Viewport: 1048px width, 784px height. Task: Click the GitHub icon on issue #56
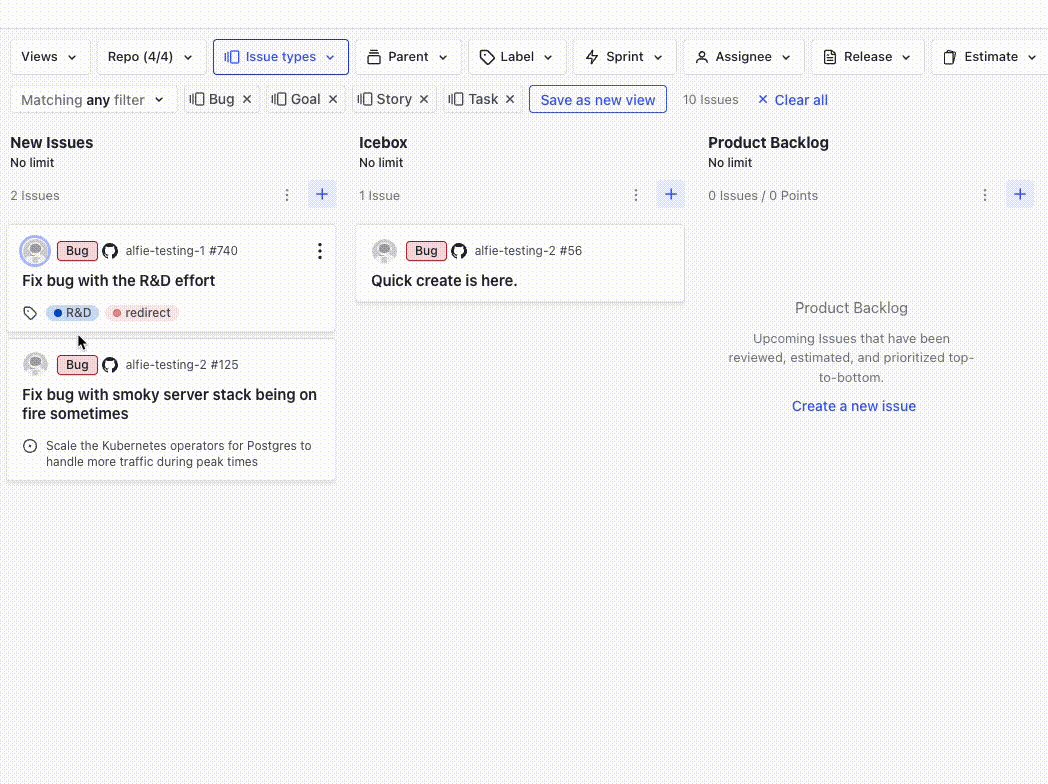coord(459,251)
